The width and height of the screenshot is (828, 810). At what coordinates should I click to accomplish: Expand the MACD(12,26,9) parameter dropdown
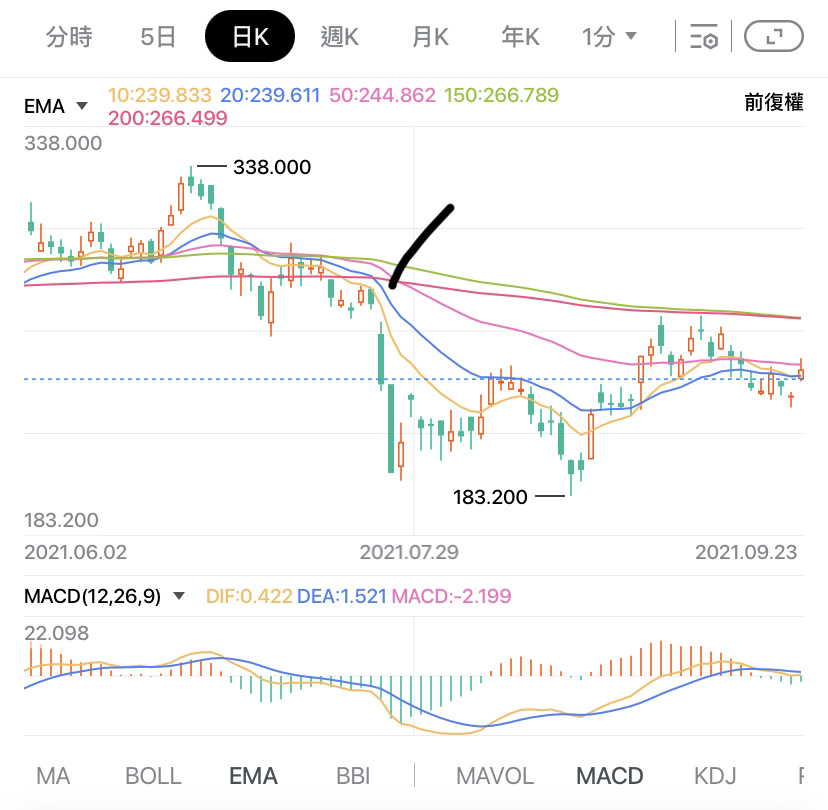click(x=179, y=596)
